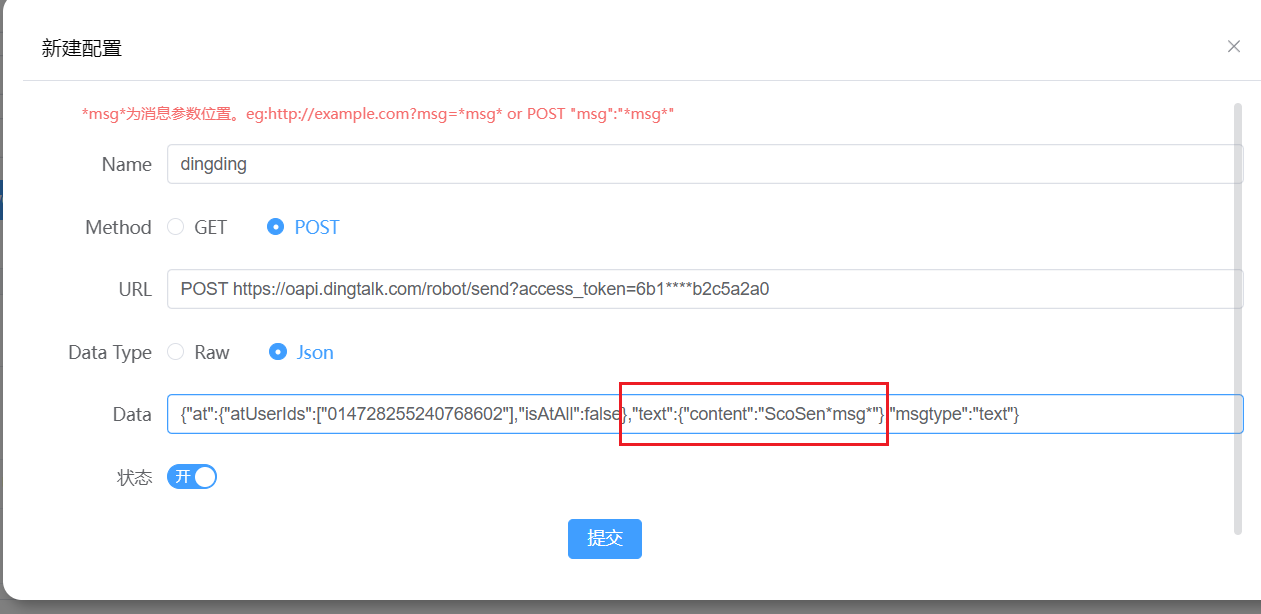This screenshot has width=1261, height=614.
Task: Close the 新建配置 dialog
Action: pyautogui.click(x=1233, y=47)
